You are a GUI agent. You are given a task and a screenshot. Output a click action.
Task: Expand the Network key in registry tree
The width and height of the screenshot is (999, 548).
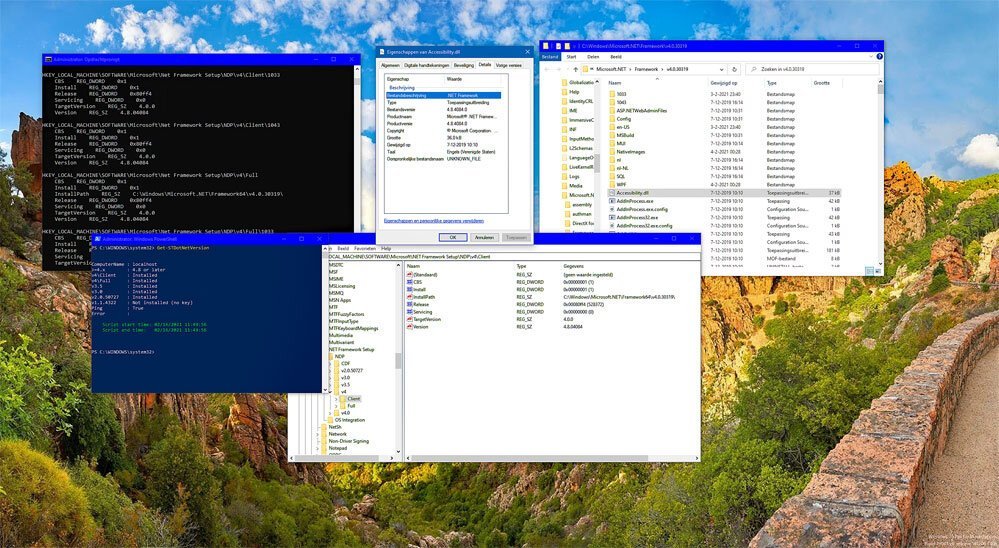[318, 434]
